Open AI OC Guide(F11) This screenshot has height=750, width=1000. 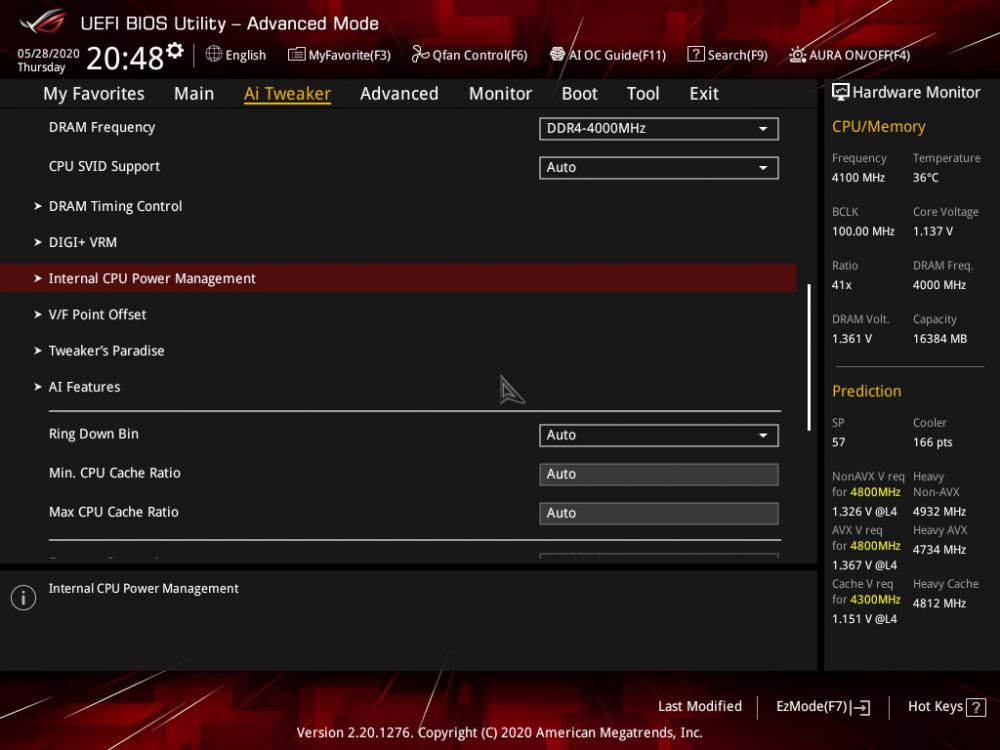tap(608, 55)
